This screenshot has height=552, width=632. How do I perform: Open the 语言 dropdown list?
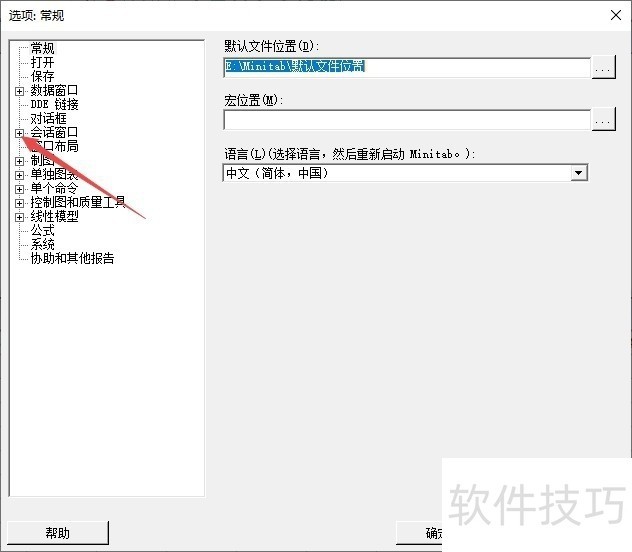(x=578, y=173)
